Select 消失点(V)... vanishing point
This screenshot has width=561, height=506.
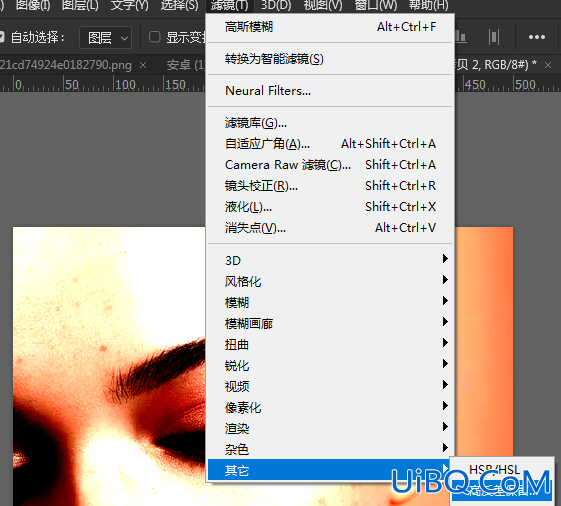pyautogui.click(x=330, y=228)
